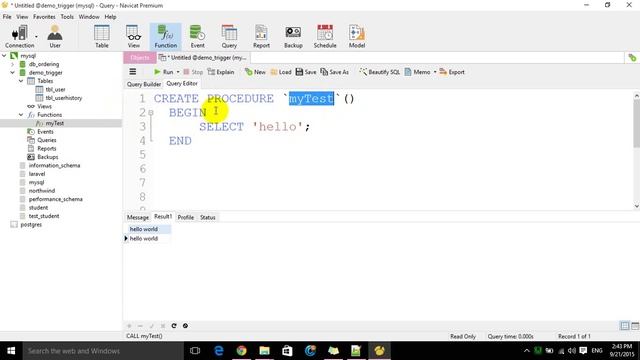Collapse the demo_trigger database

(x=12, y=72)
